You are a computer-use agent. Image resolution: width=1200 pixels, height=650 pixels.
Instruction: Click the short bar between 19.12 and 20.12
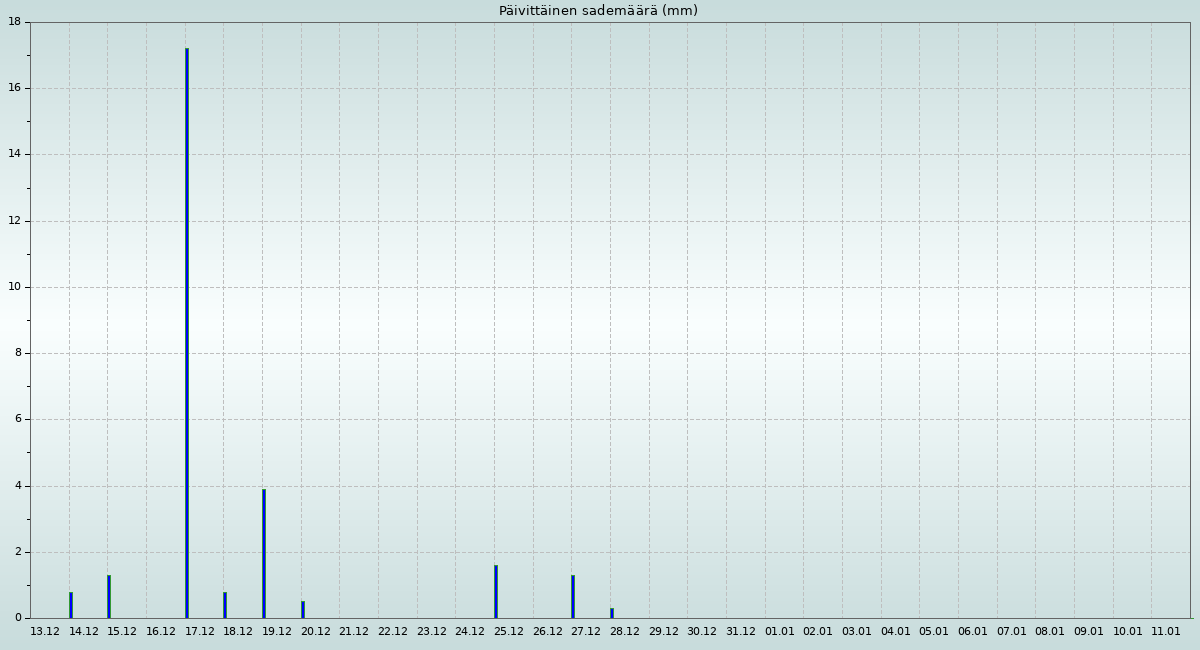coord(303,610)
